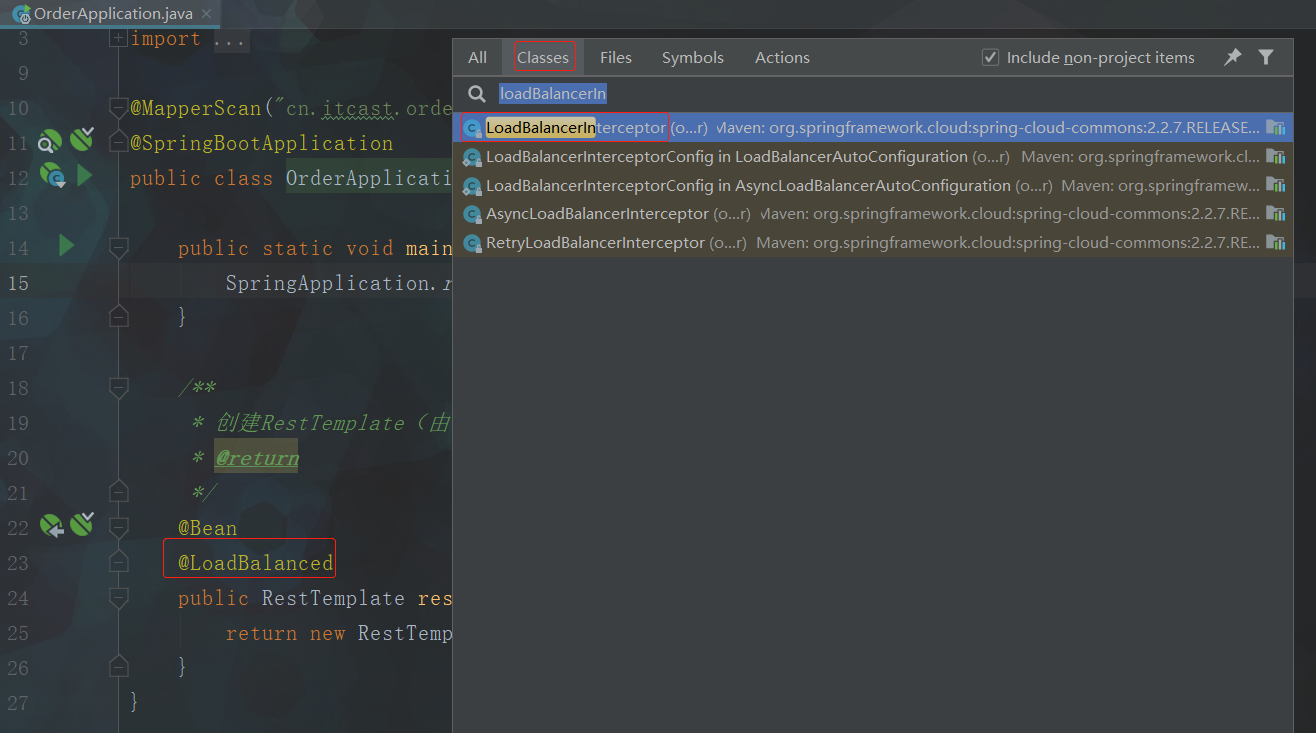
Task: Run OrderApplication class via line 12 green arrow
Action: [84, 176]
